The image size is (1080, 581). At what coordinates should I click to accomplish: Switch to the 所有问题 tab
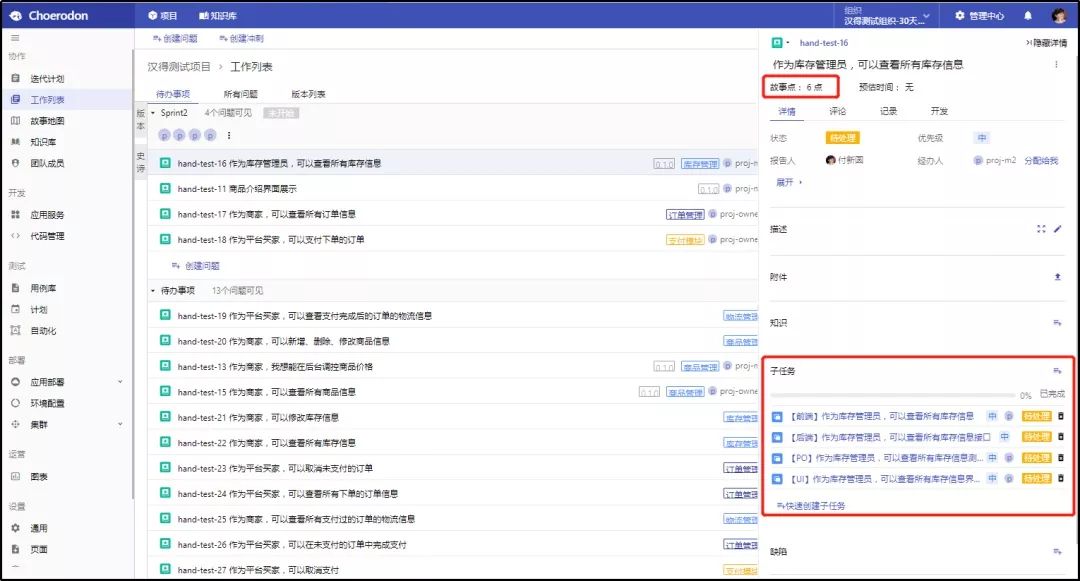click(239, 94)
